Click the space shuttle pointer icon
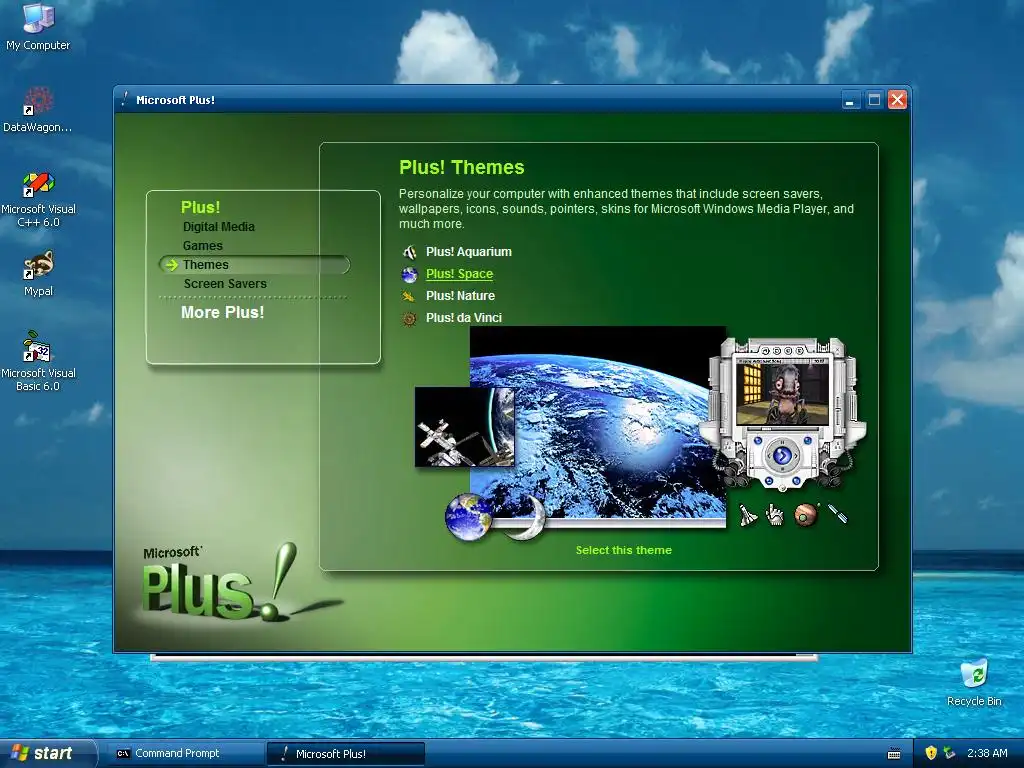1024x768 pixels. (x=748, y=515)
